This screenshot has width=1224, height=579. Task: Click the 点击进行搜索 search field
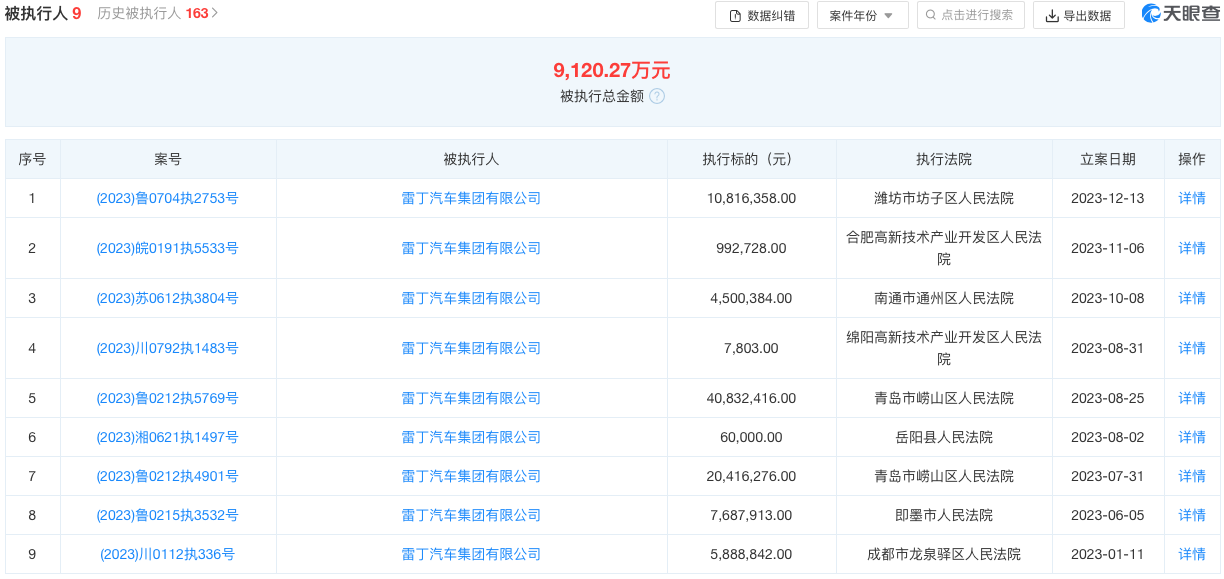[970, 15]
